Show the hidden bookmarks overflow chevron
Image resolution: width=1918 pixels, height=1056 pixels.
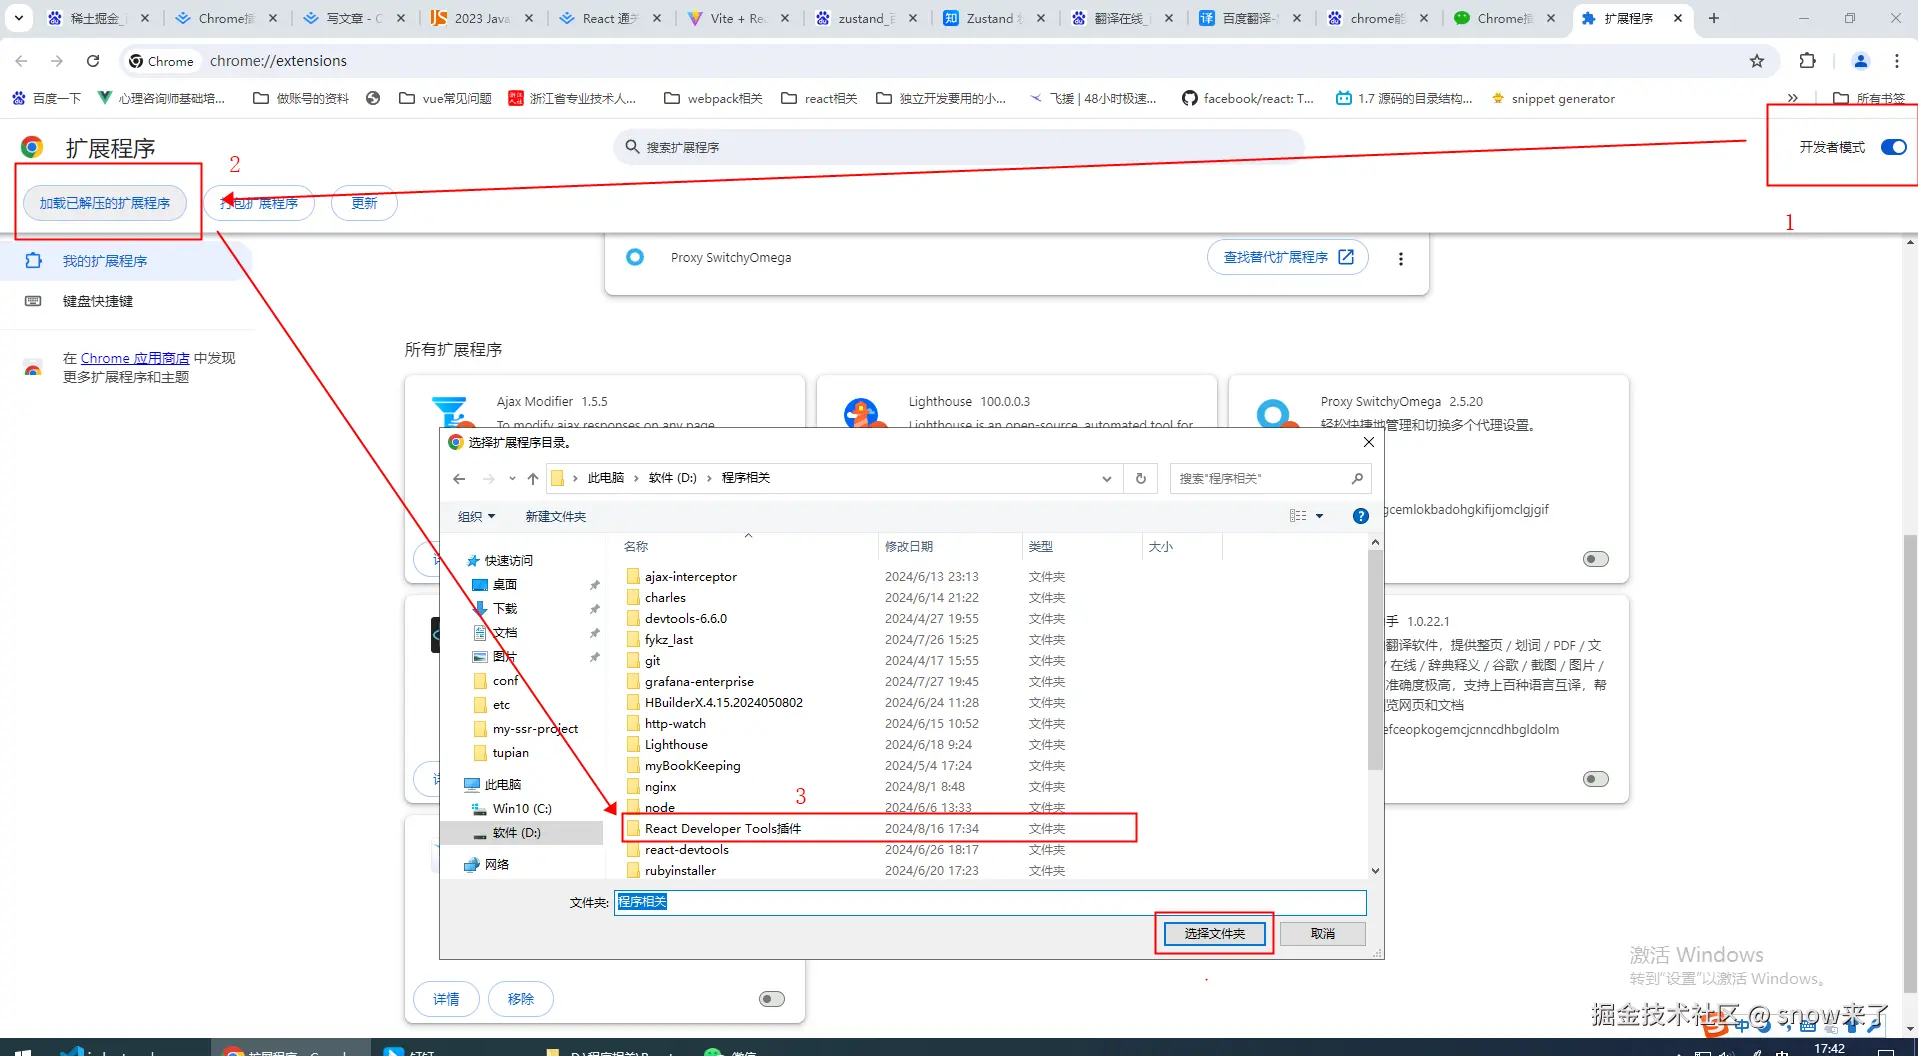tap(1792, 98)
